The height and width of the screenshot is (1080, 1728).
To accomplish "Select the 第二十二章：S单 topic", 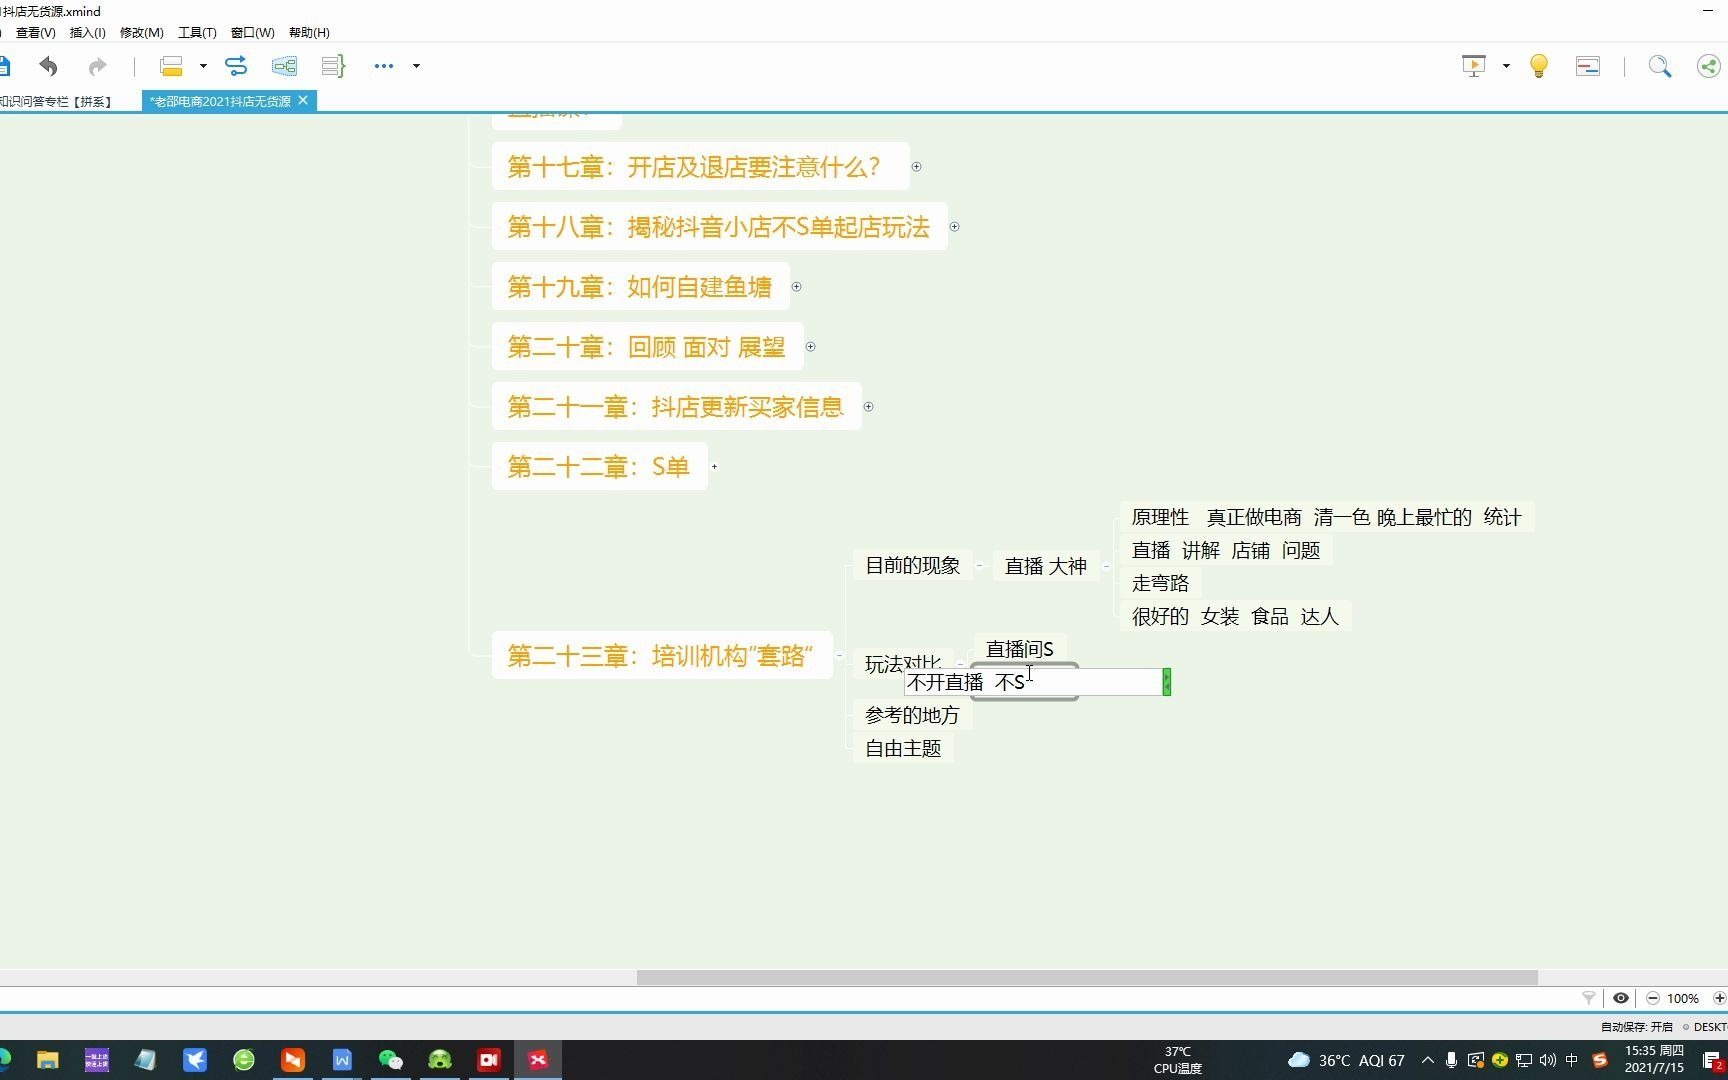I will 599,467.
